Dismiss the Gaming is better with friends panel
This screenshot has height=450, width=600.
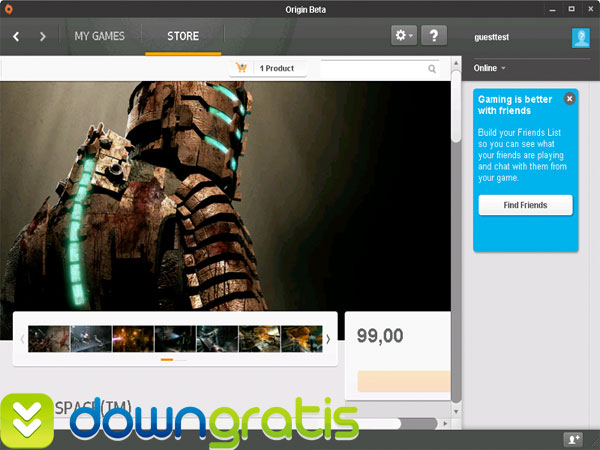point(569,98)
